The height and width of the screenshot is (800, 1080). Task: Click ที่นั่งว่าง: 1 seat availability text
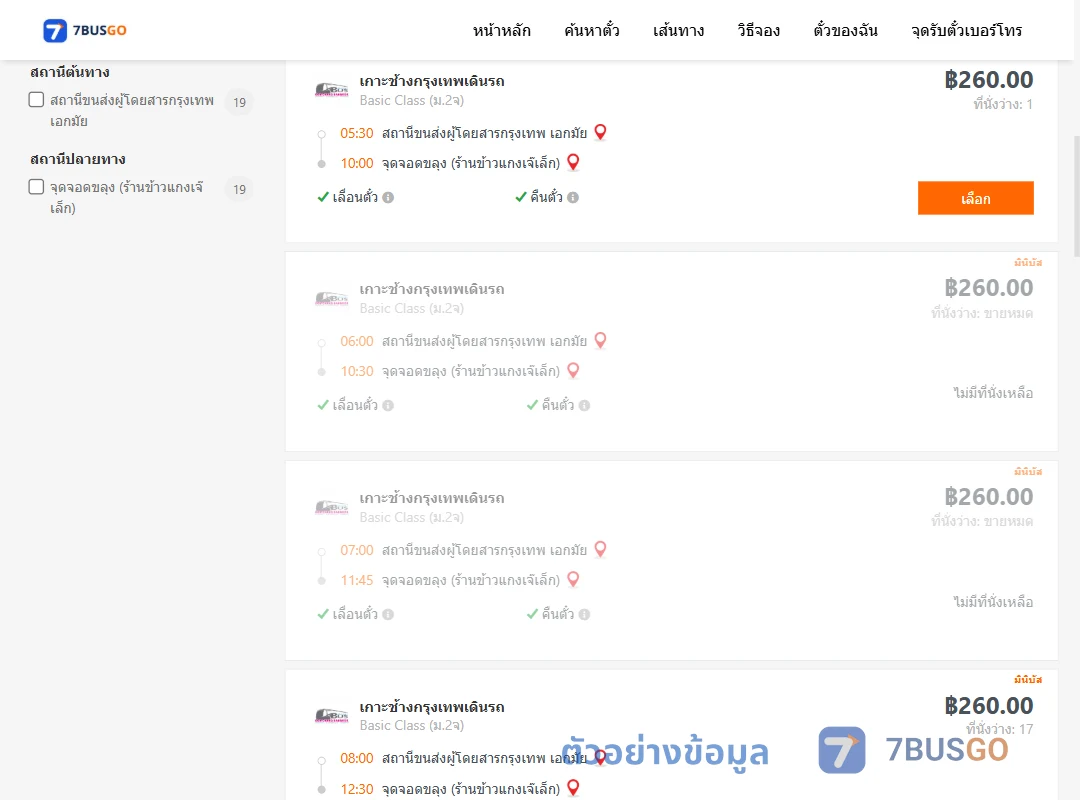tap(1003, 104)
